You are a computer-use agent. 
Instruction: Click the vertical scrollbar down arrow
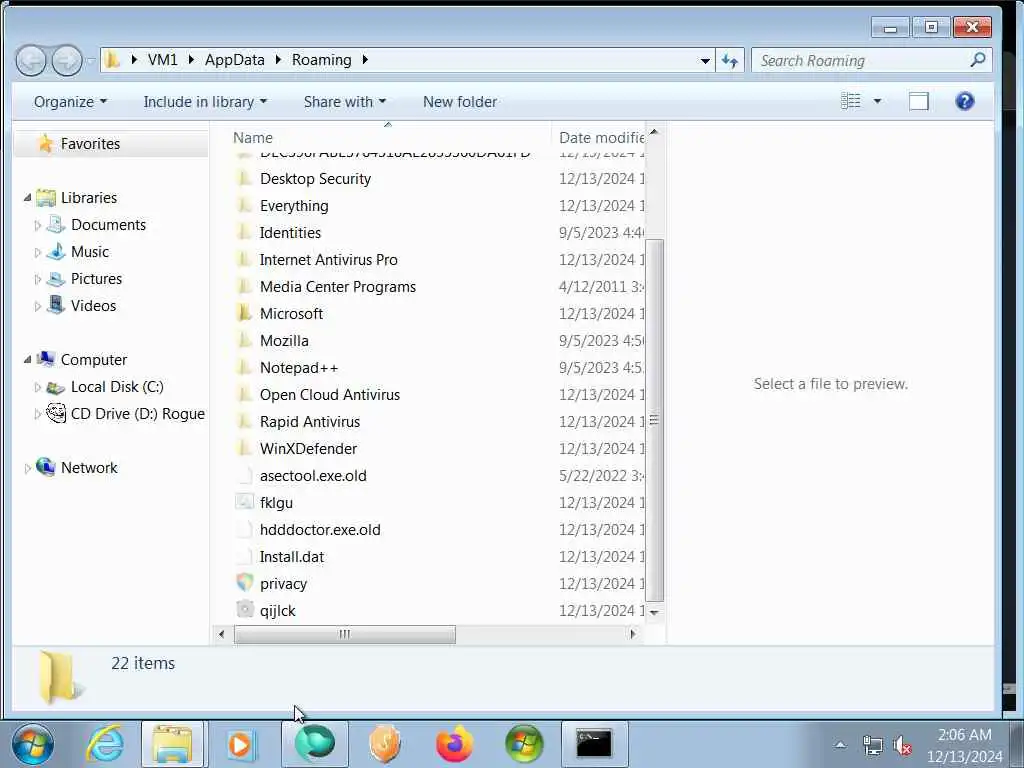pos(654,613)
